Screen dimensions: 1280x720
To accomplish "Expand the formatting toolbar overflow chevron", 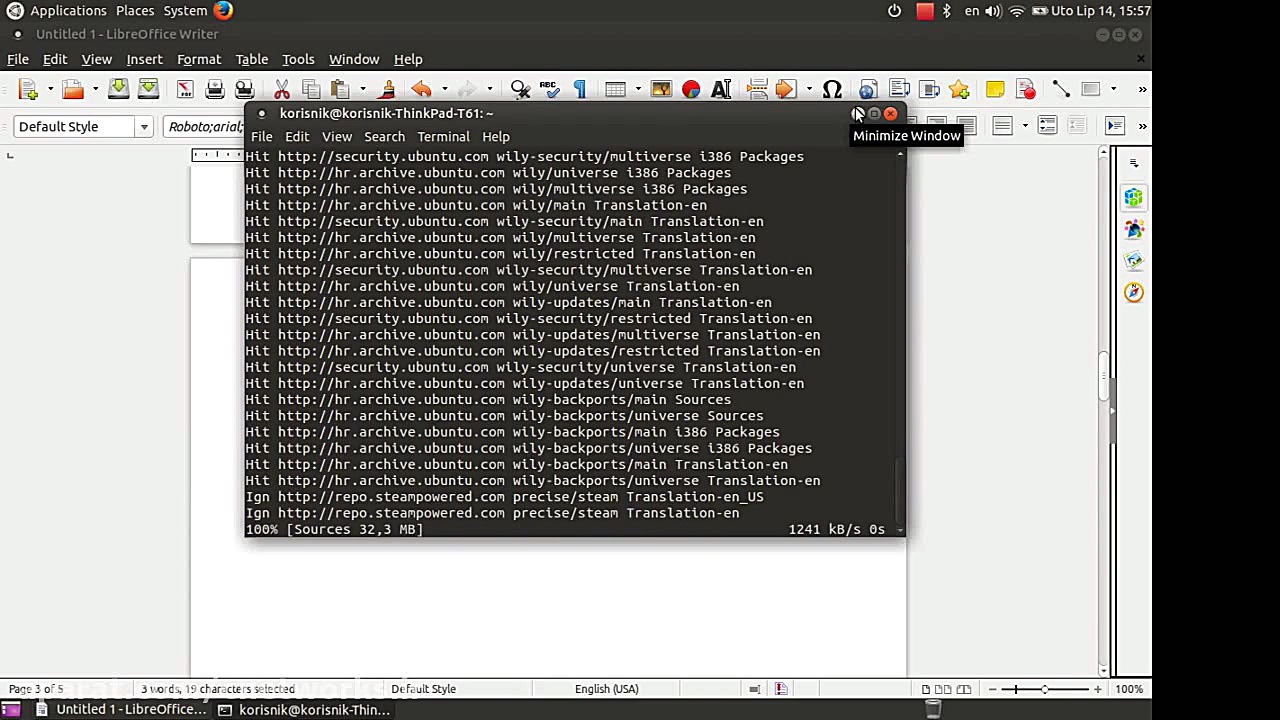I will tap(1142, 127).
